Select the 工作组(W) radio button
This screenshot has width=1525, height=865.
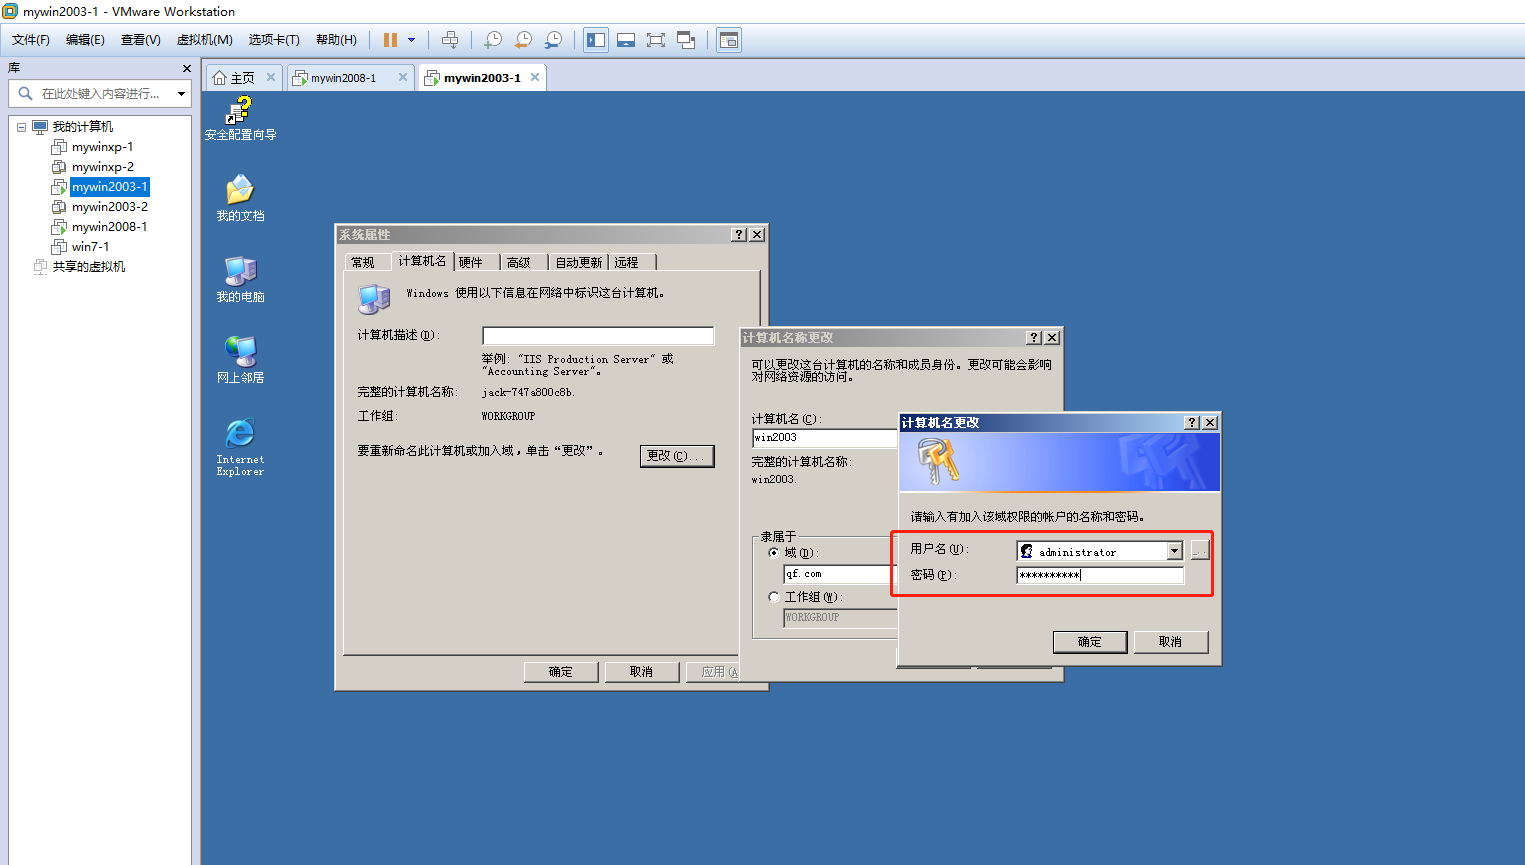point(774,597)
